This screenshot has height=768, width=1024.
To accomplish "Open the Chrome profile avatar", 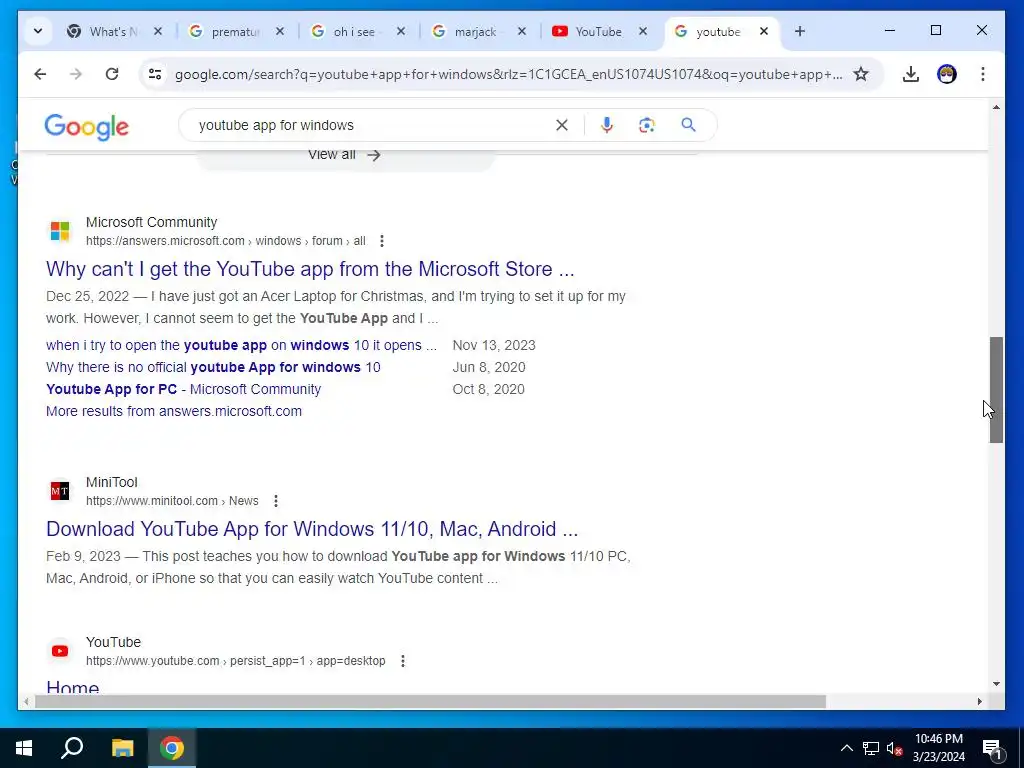I will (946, 74).
